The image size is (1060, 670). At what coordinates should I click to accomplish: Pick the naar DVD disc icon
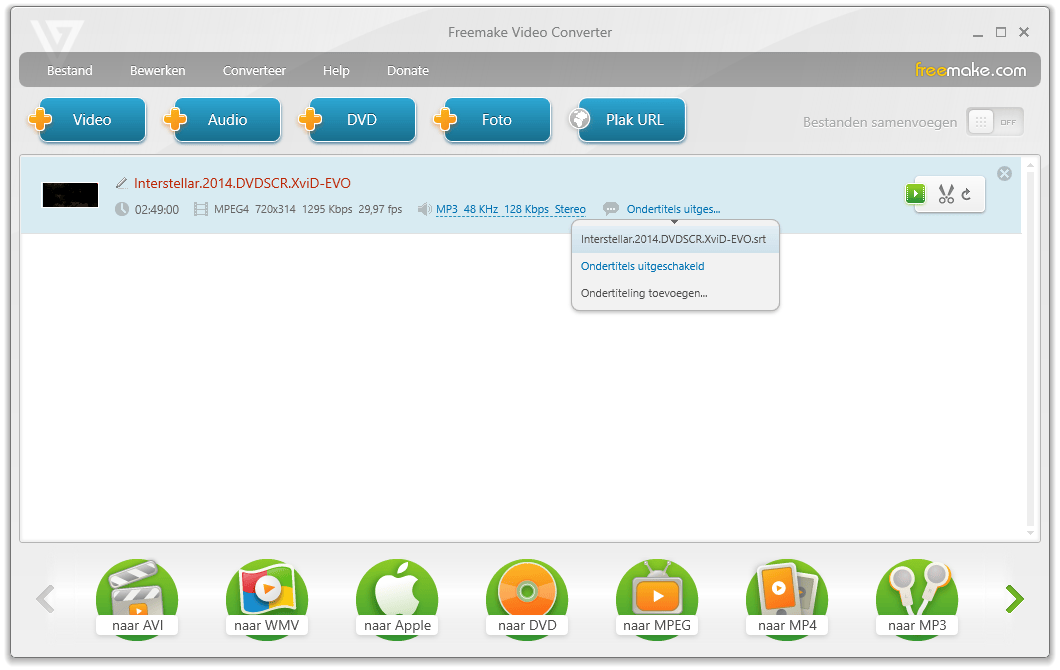(x=527, y=598)
